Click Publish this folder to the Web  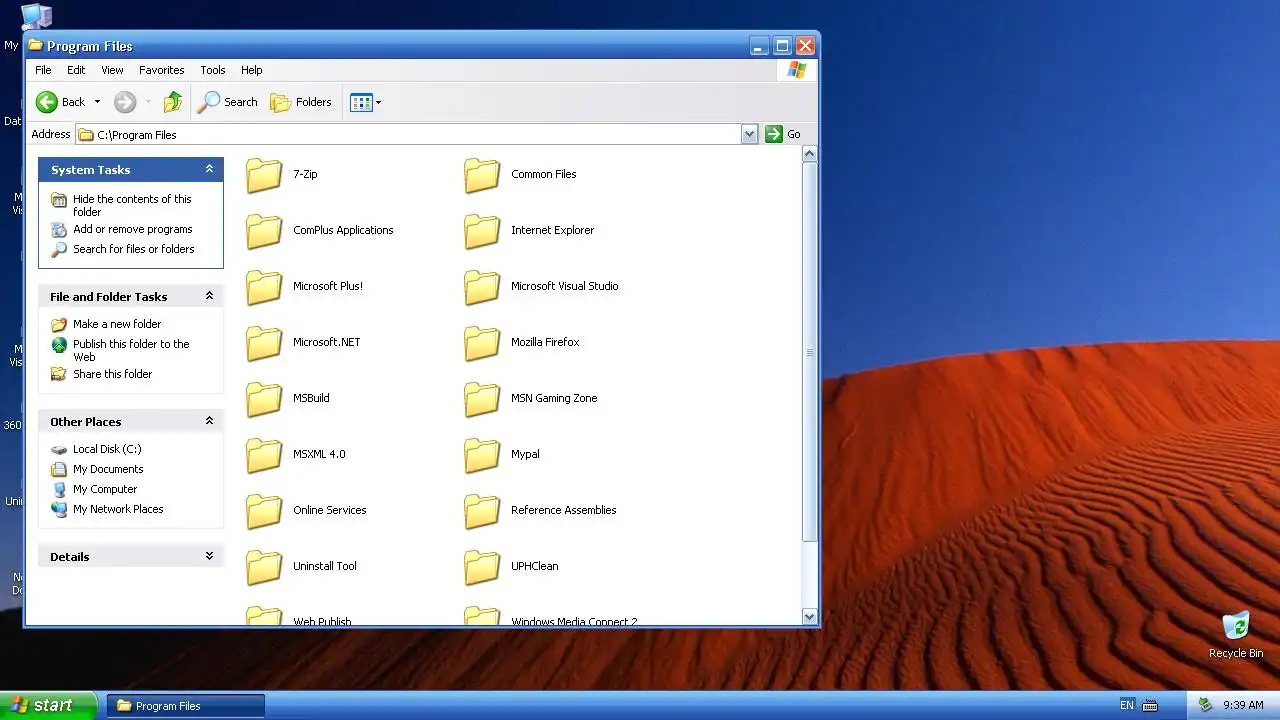tap(131, 350)
